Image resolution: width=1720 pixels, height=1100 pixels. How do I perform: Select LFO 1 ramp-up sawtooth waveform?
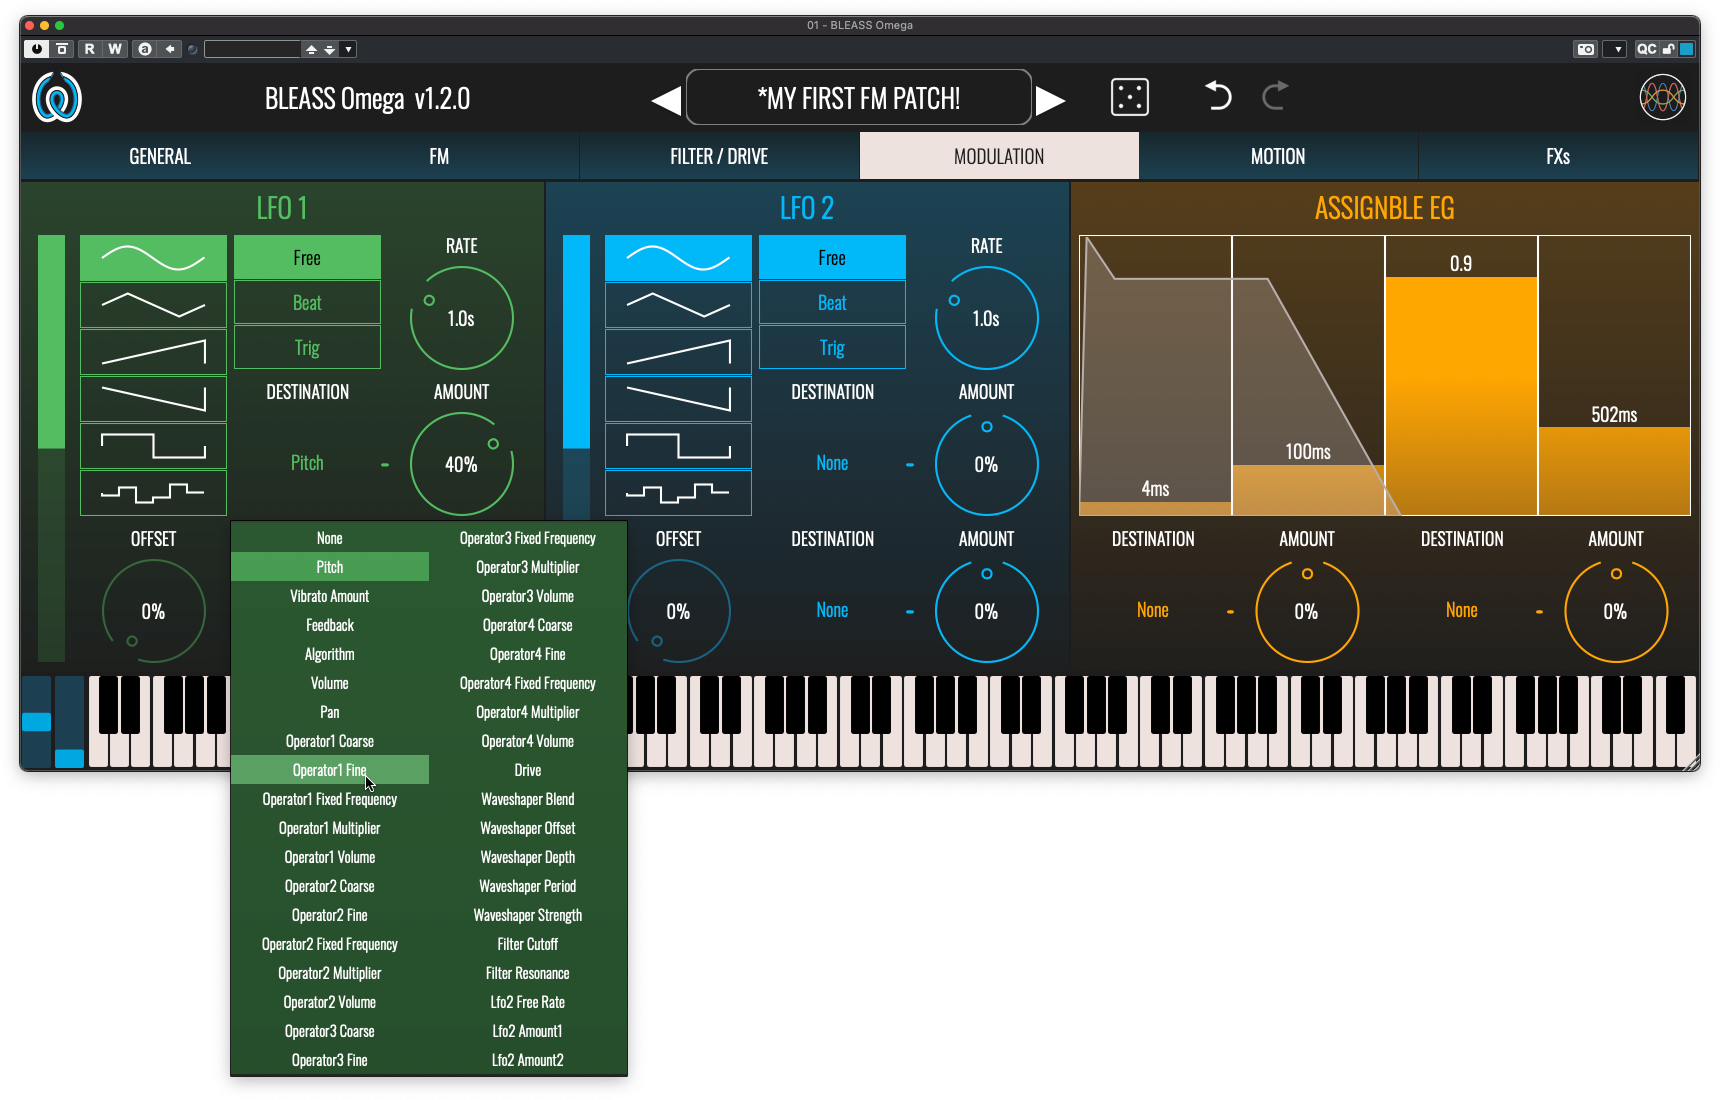point(153,353)
